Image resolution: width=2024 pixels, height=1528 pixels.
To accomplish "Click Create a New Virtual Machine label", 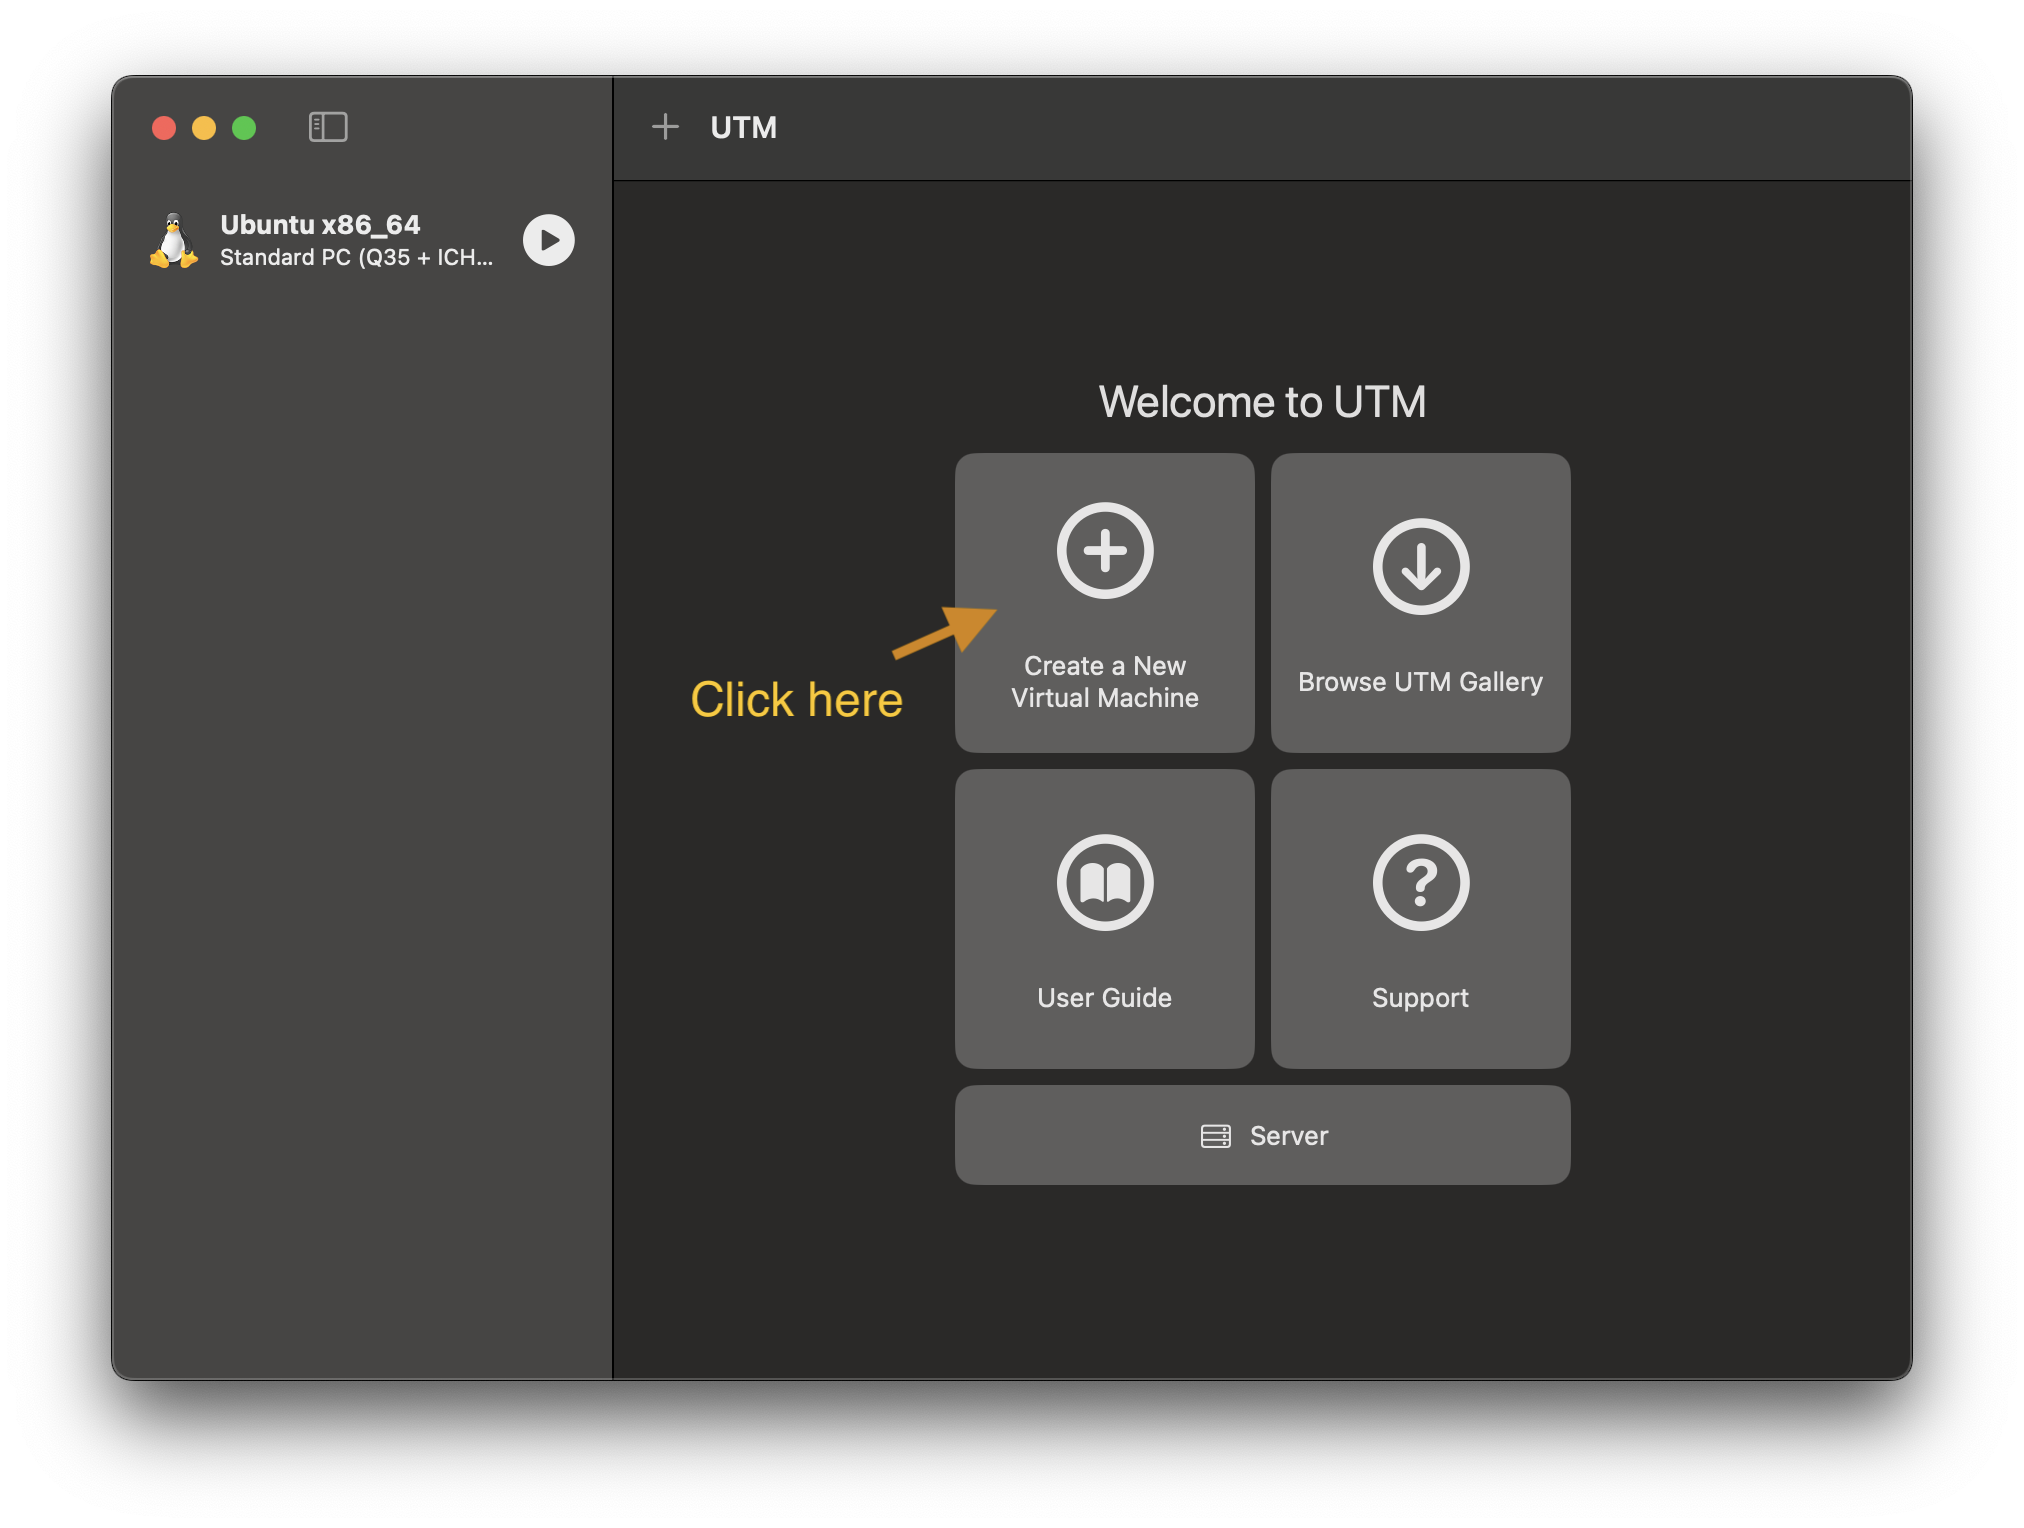I will tap(1105, 682).
